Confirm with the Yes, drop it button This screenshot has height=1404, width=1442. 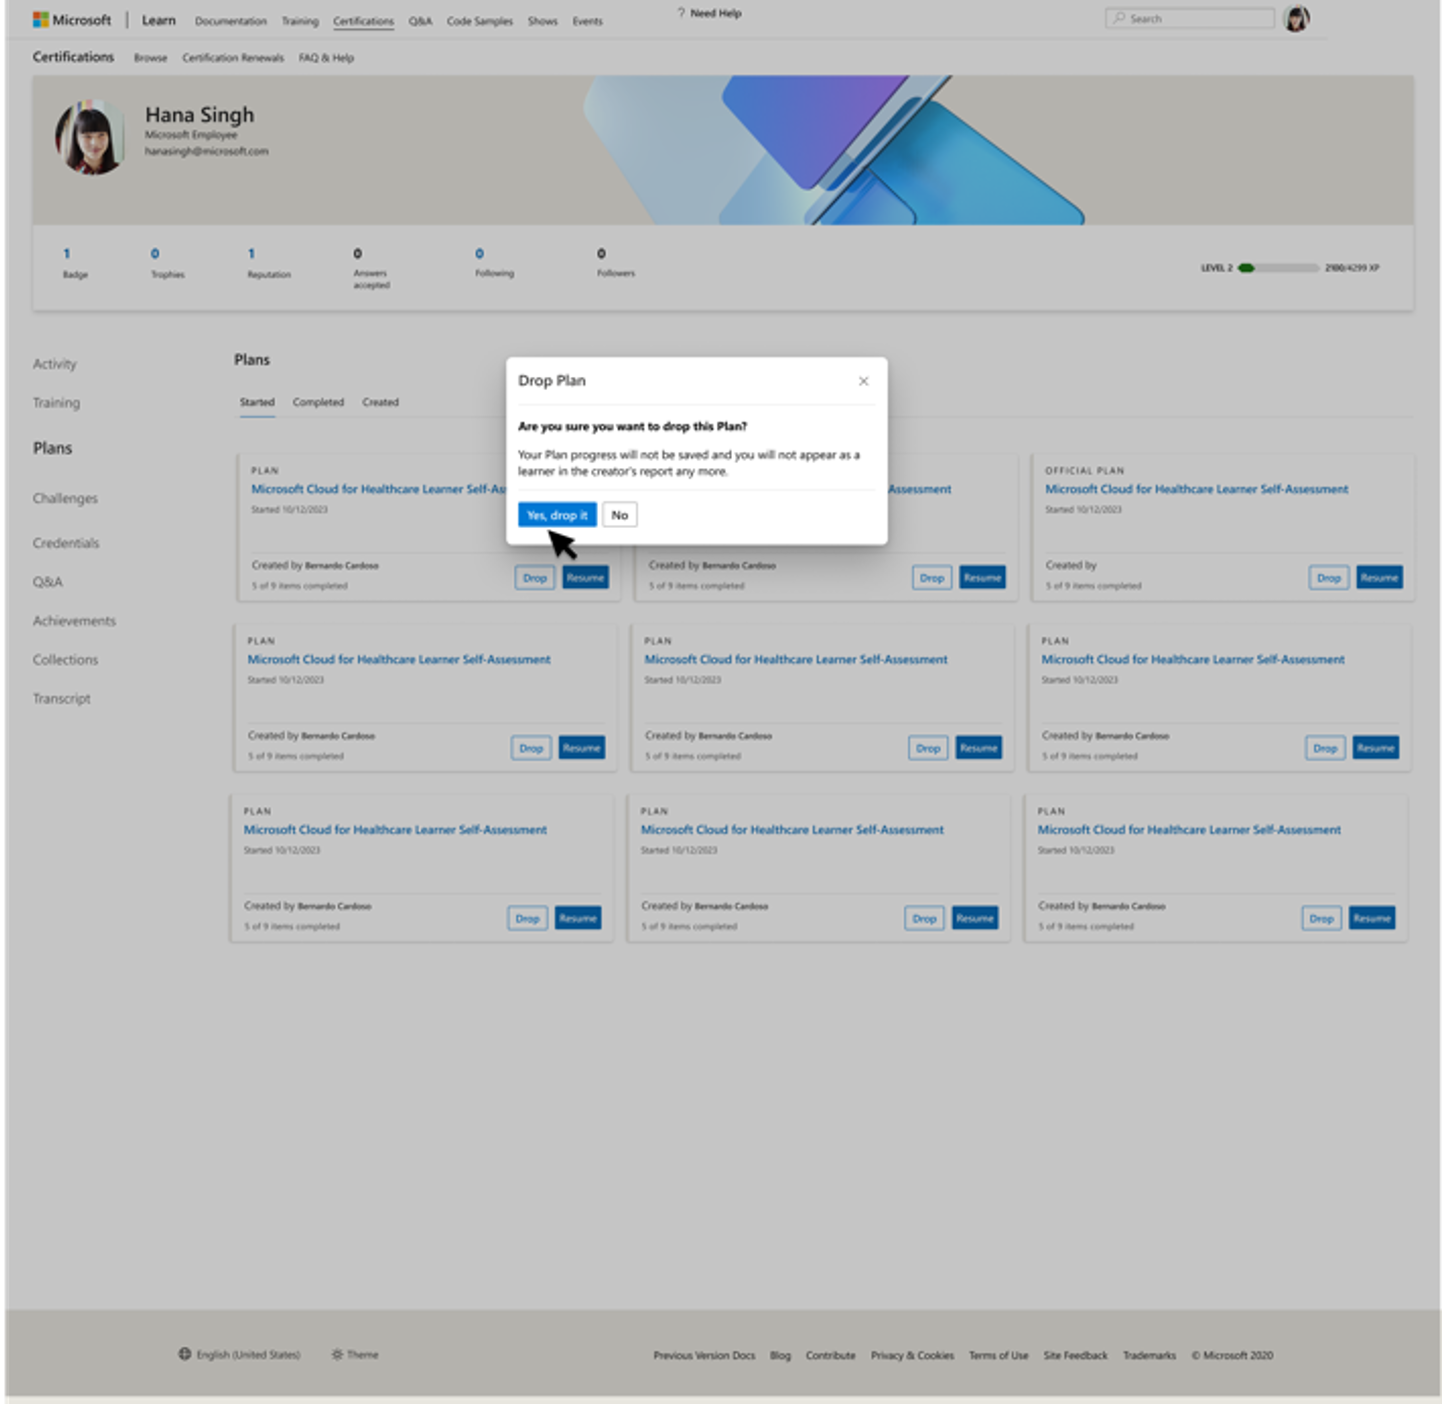tap(557, 514)
